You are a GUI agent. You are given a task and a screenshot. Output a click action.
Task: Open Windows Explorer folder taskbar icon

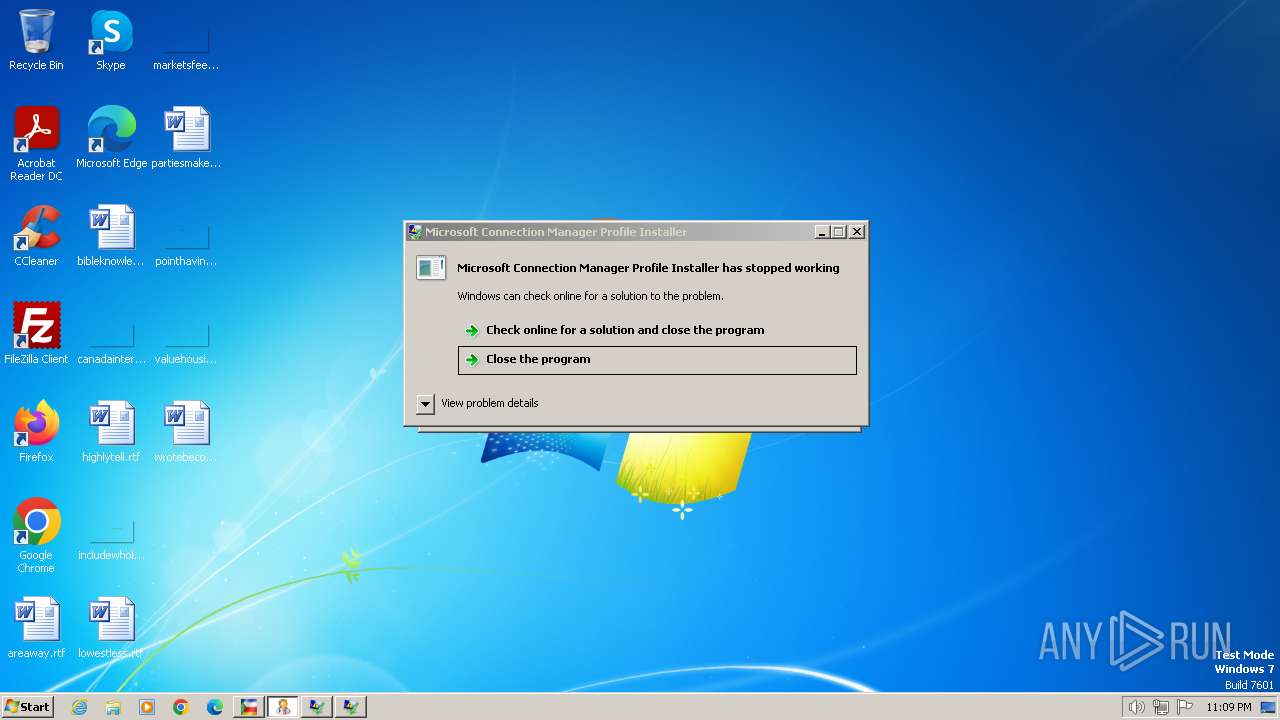point(113,707)
